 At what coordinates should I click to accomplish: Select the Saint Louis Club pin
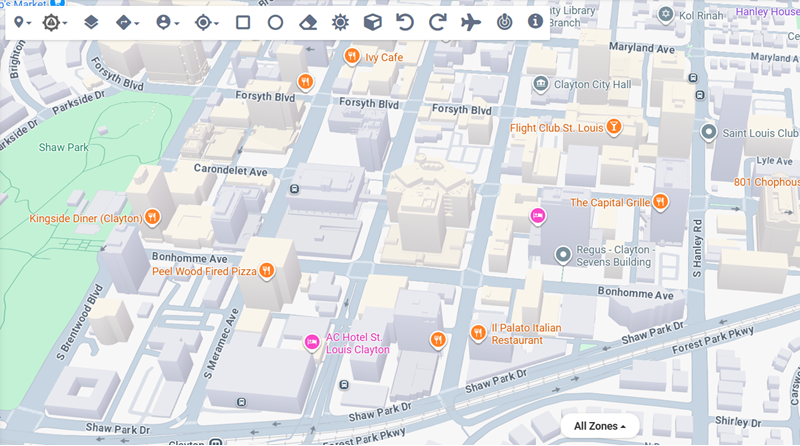coord(708,133)
